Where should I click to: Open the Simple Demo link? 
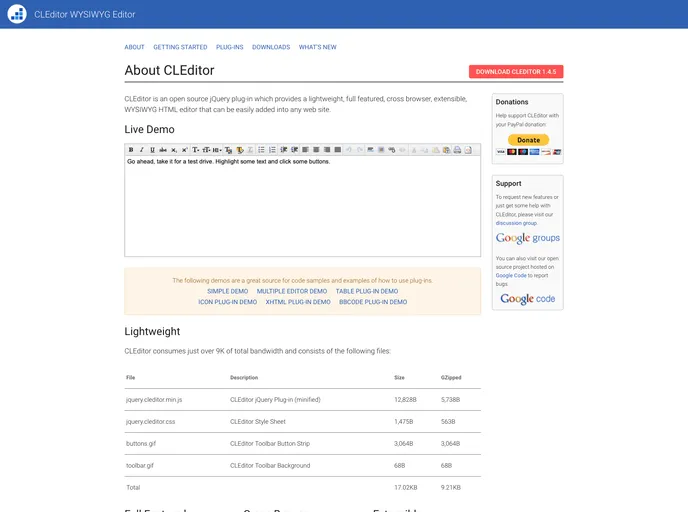coord(228,291)
